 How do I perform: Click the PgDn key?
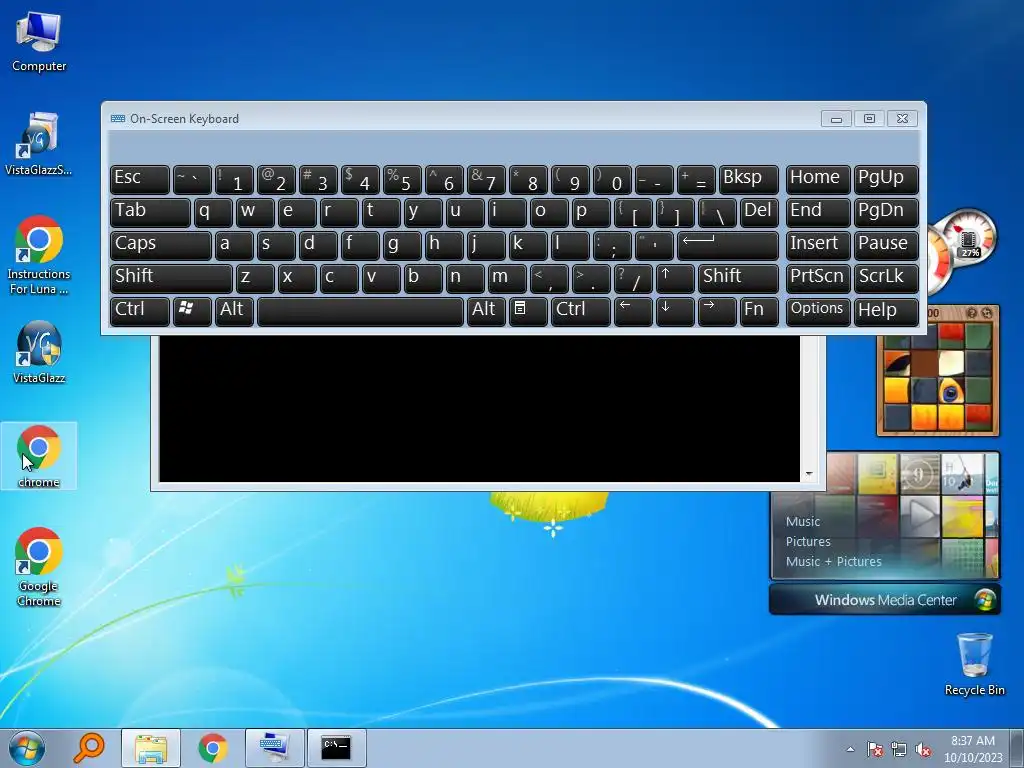click(x=886, y=213)
